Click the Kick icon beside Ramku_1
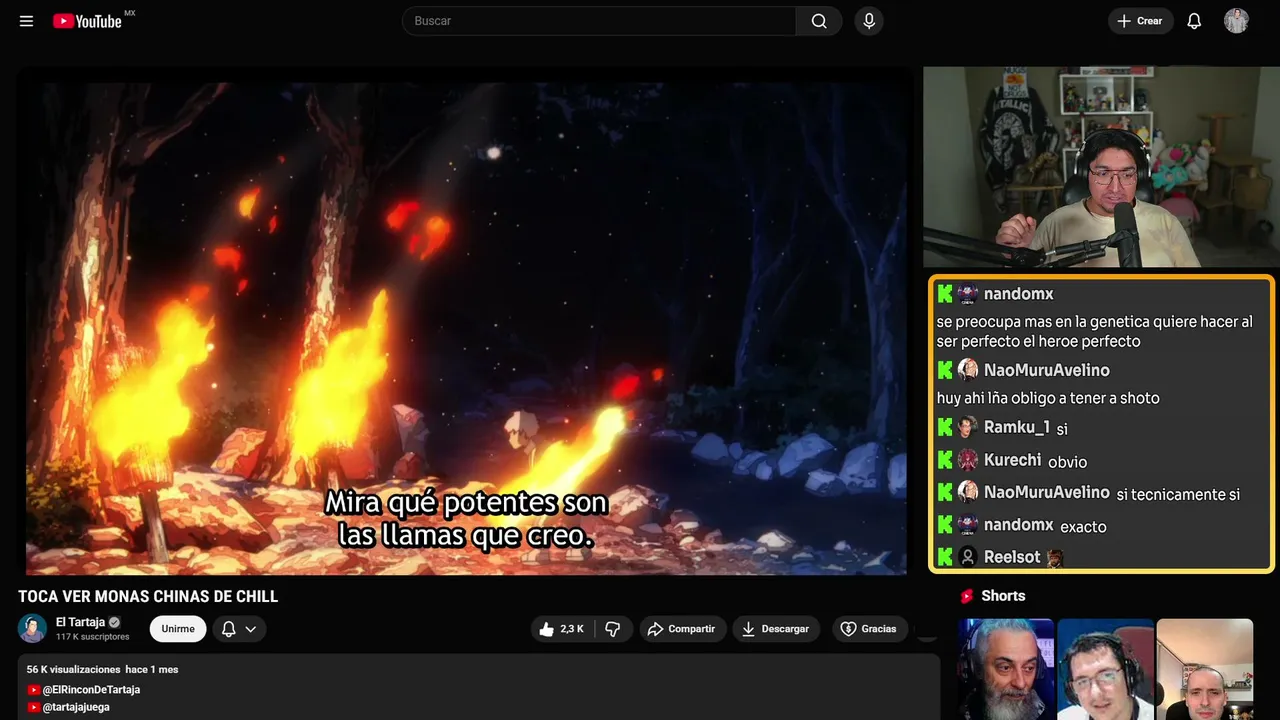This screenshot has height=720, width=1280. point(945,428)
